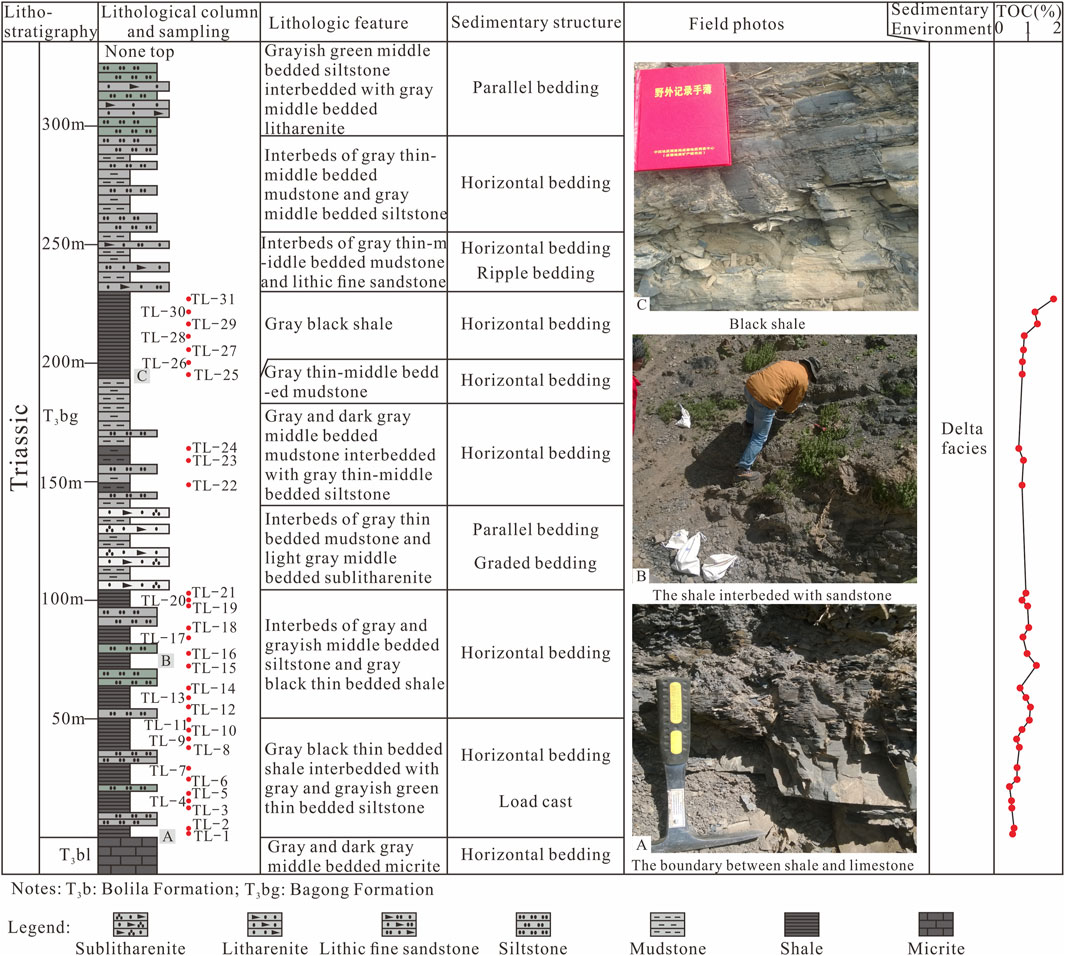Click the "250m" depth label
1065x956 pixels.
click(x=63, y=244)
